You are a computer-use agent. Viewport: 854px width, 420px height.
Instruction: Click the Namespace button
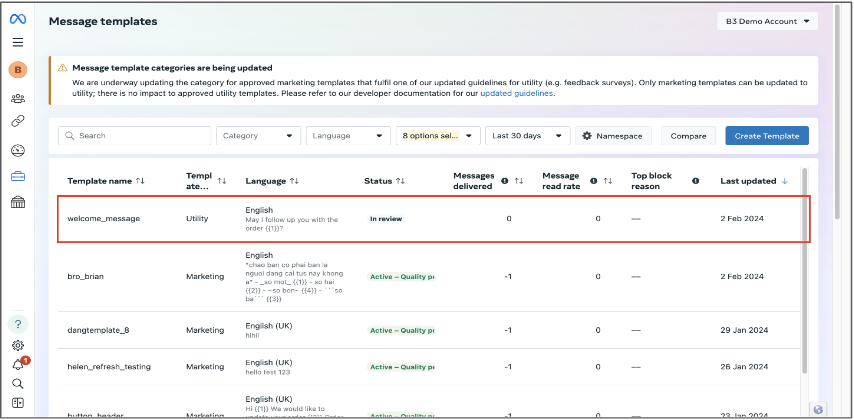pos(613,136)
